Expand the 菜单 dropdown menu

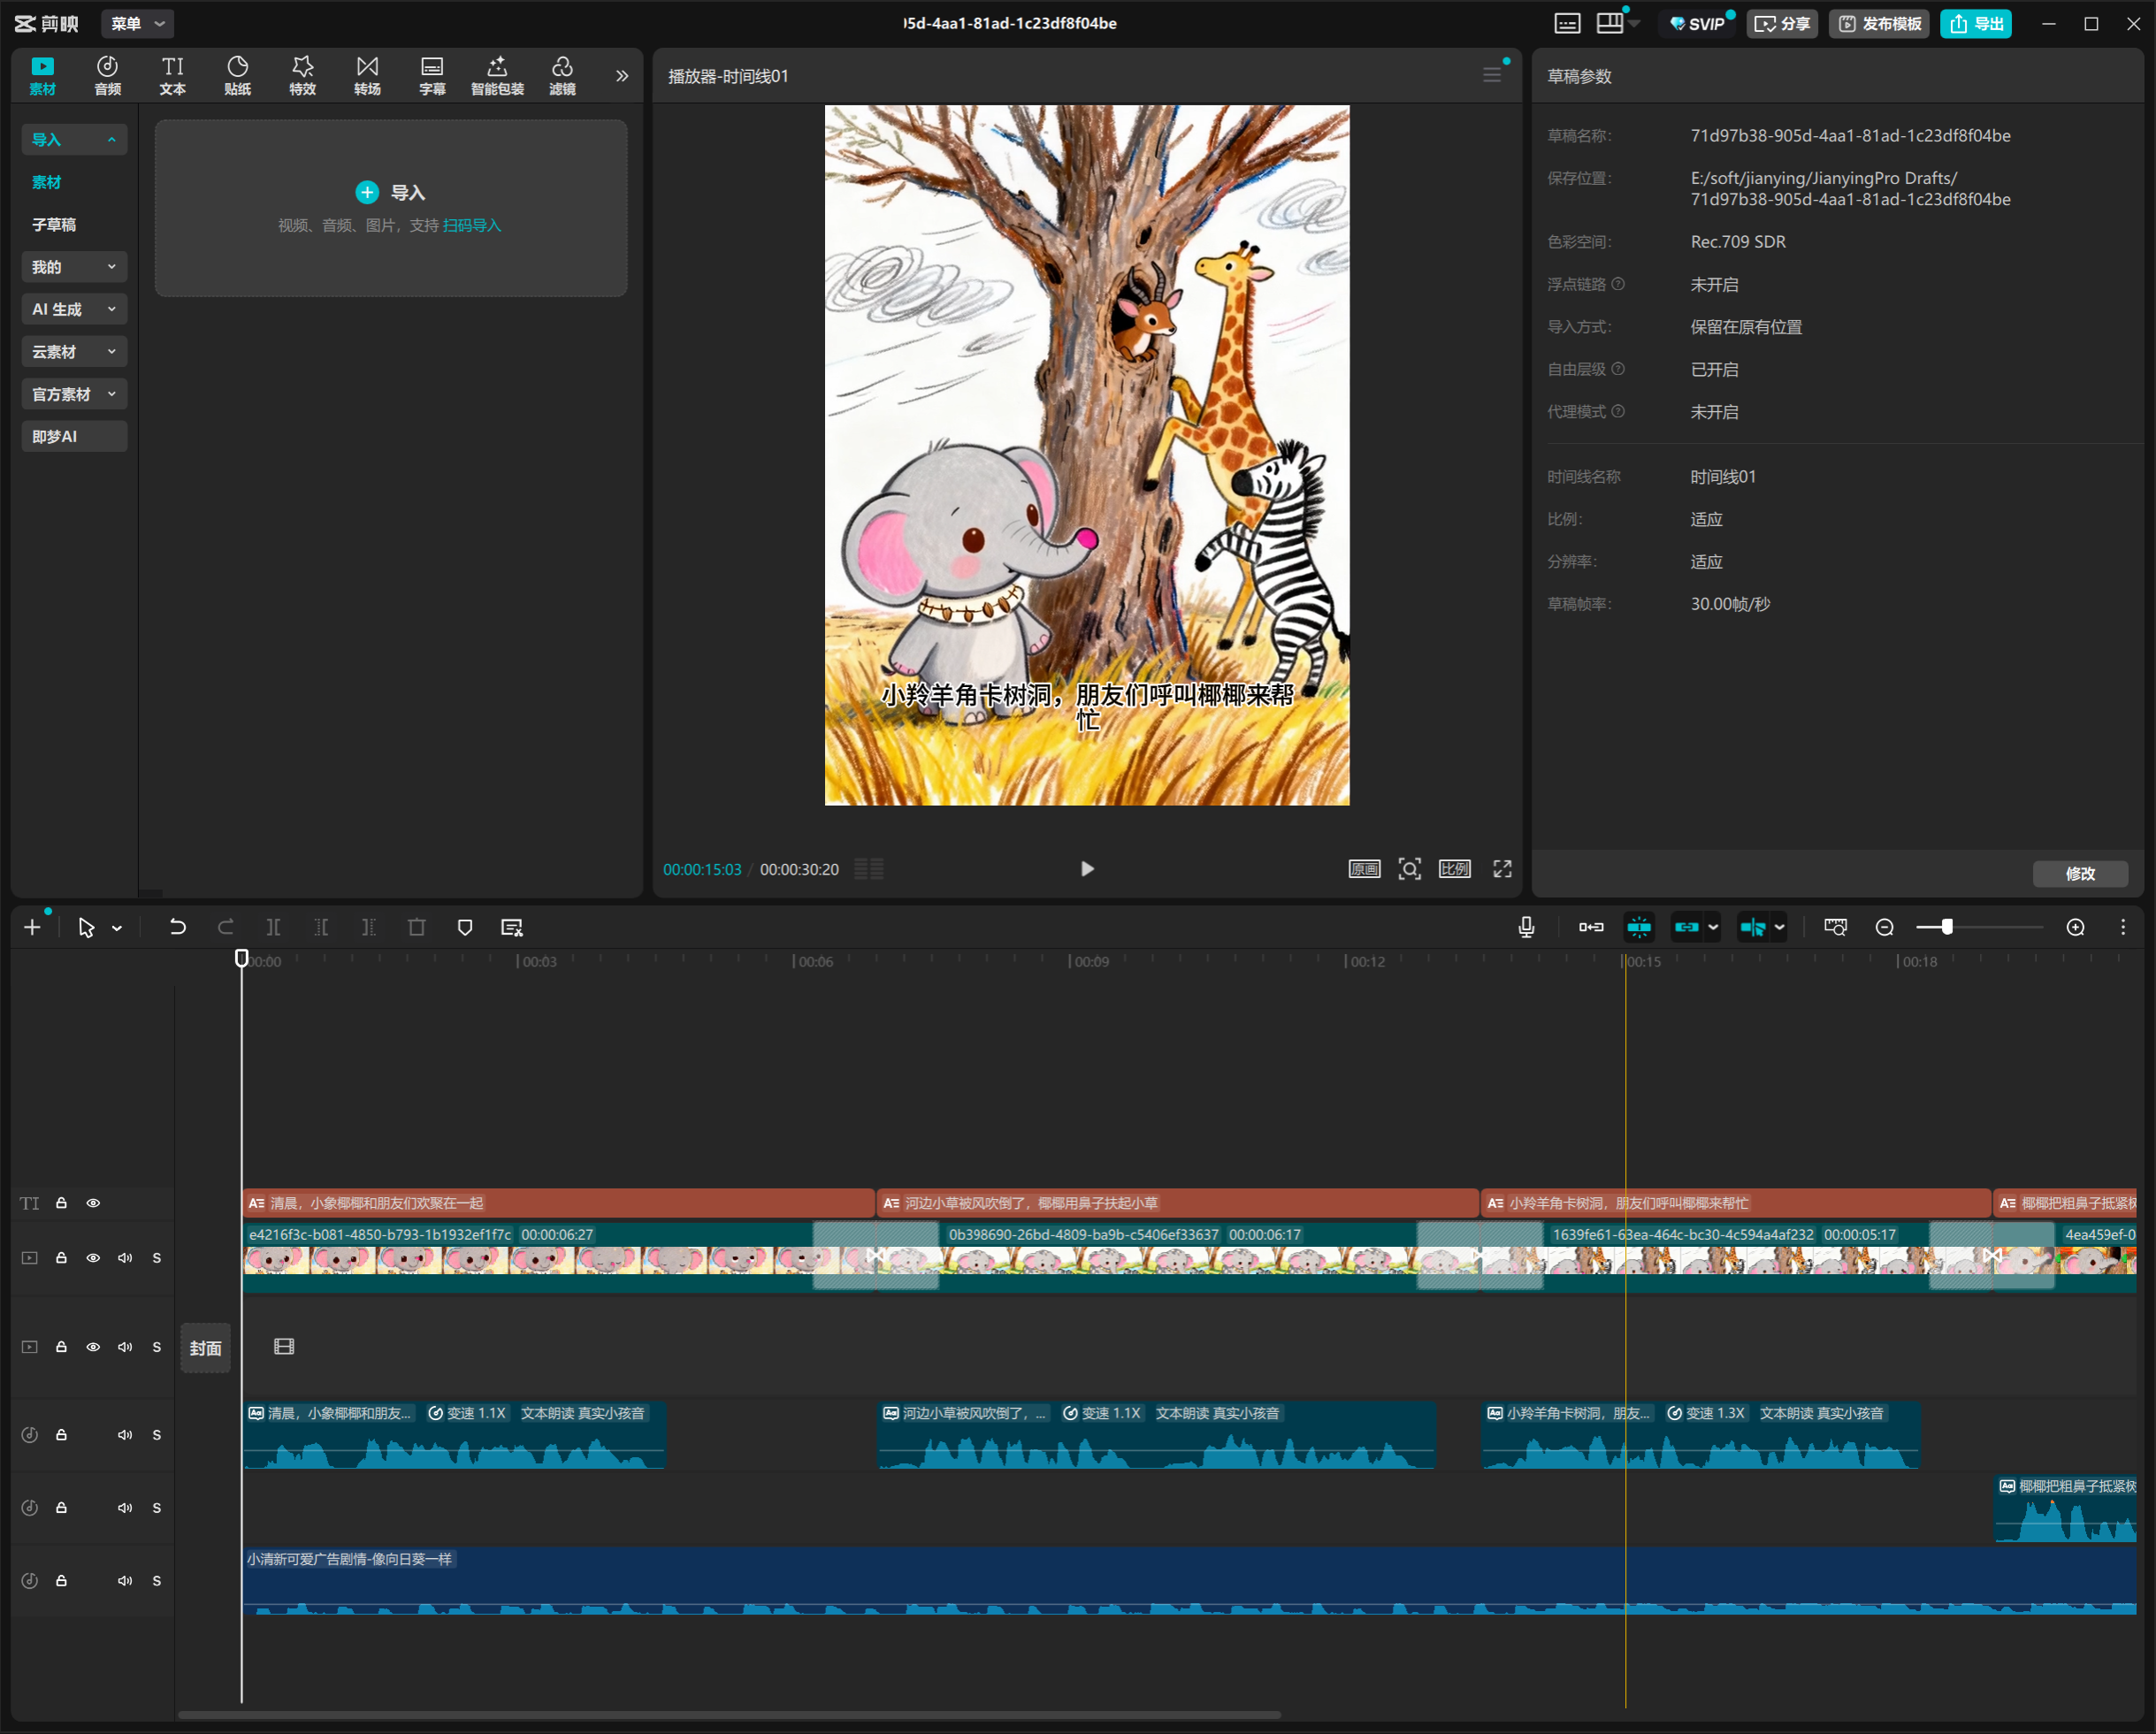(137, 23)
